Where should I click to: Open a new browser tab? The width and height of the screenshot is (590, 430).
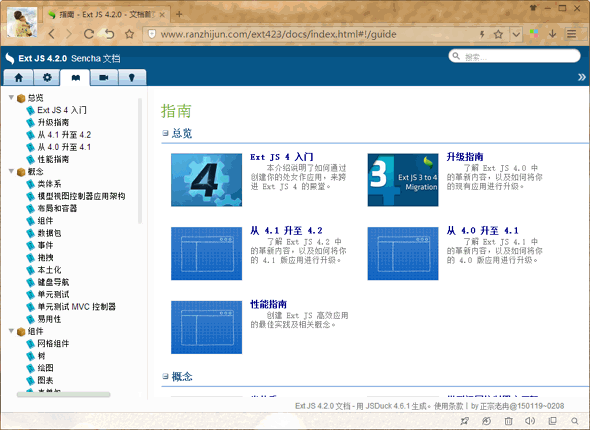coord(179,14)
